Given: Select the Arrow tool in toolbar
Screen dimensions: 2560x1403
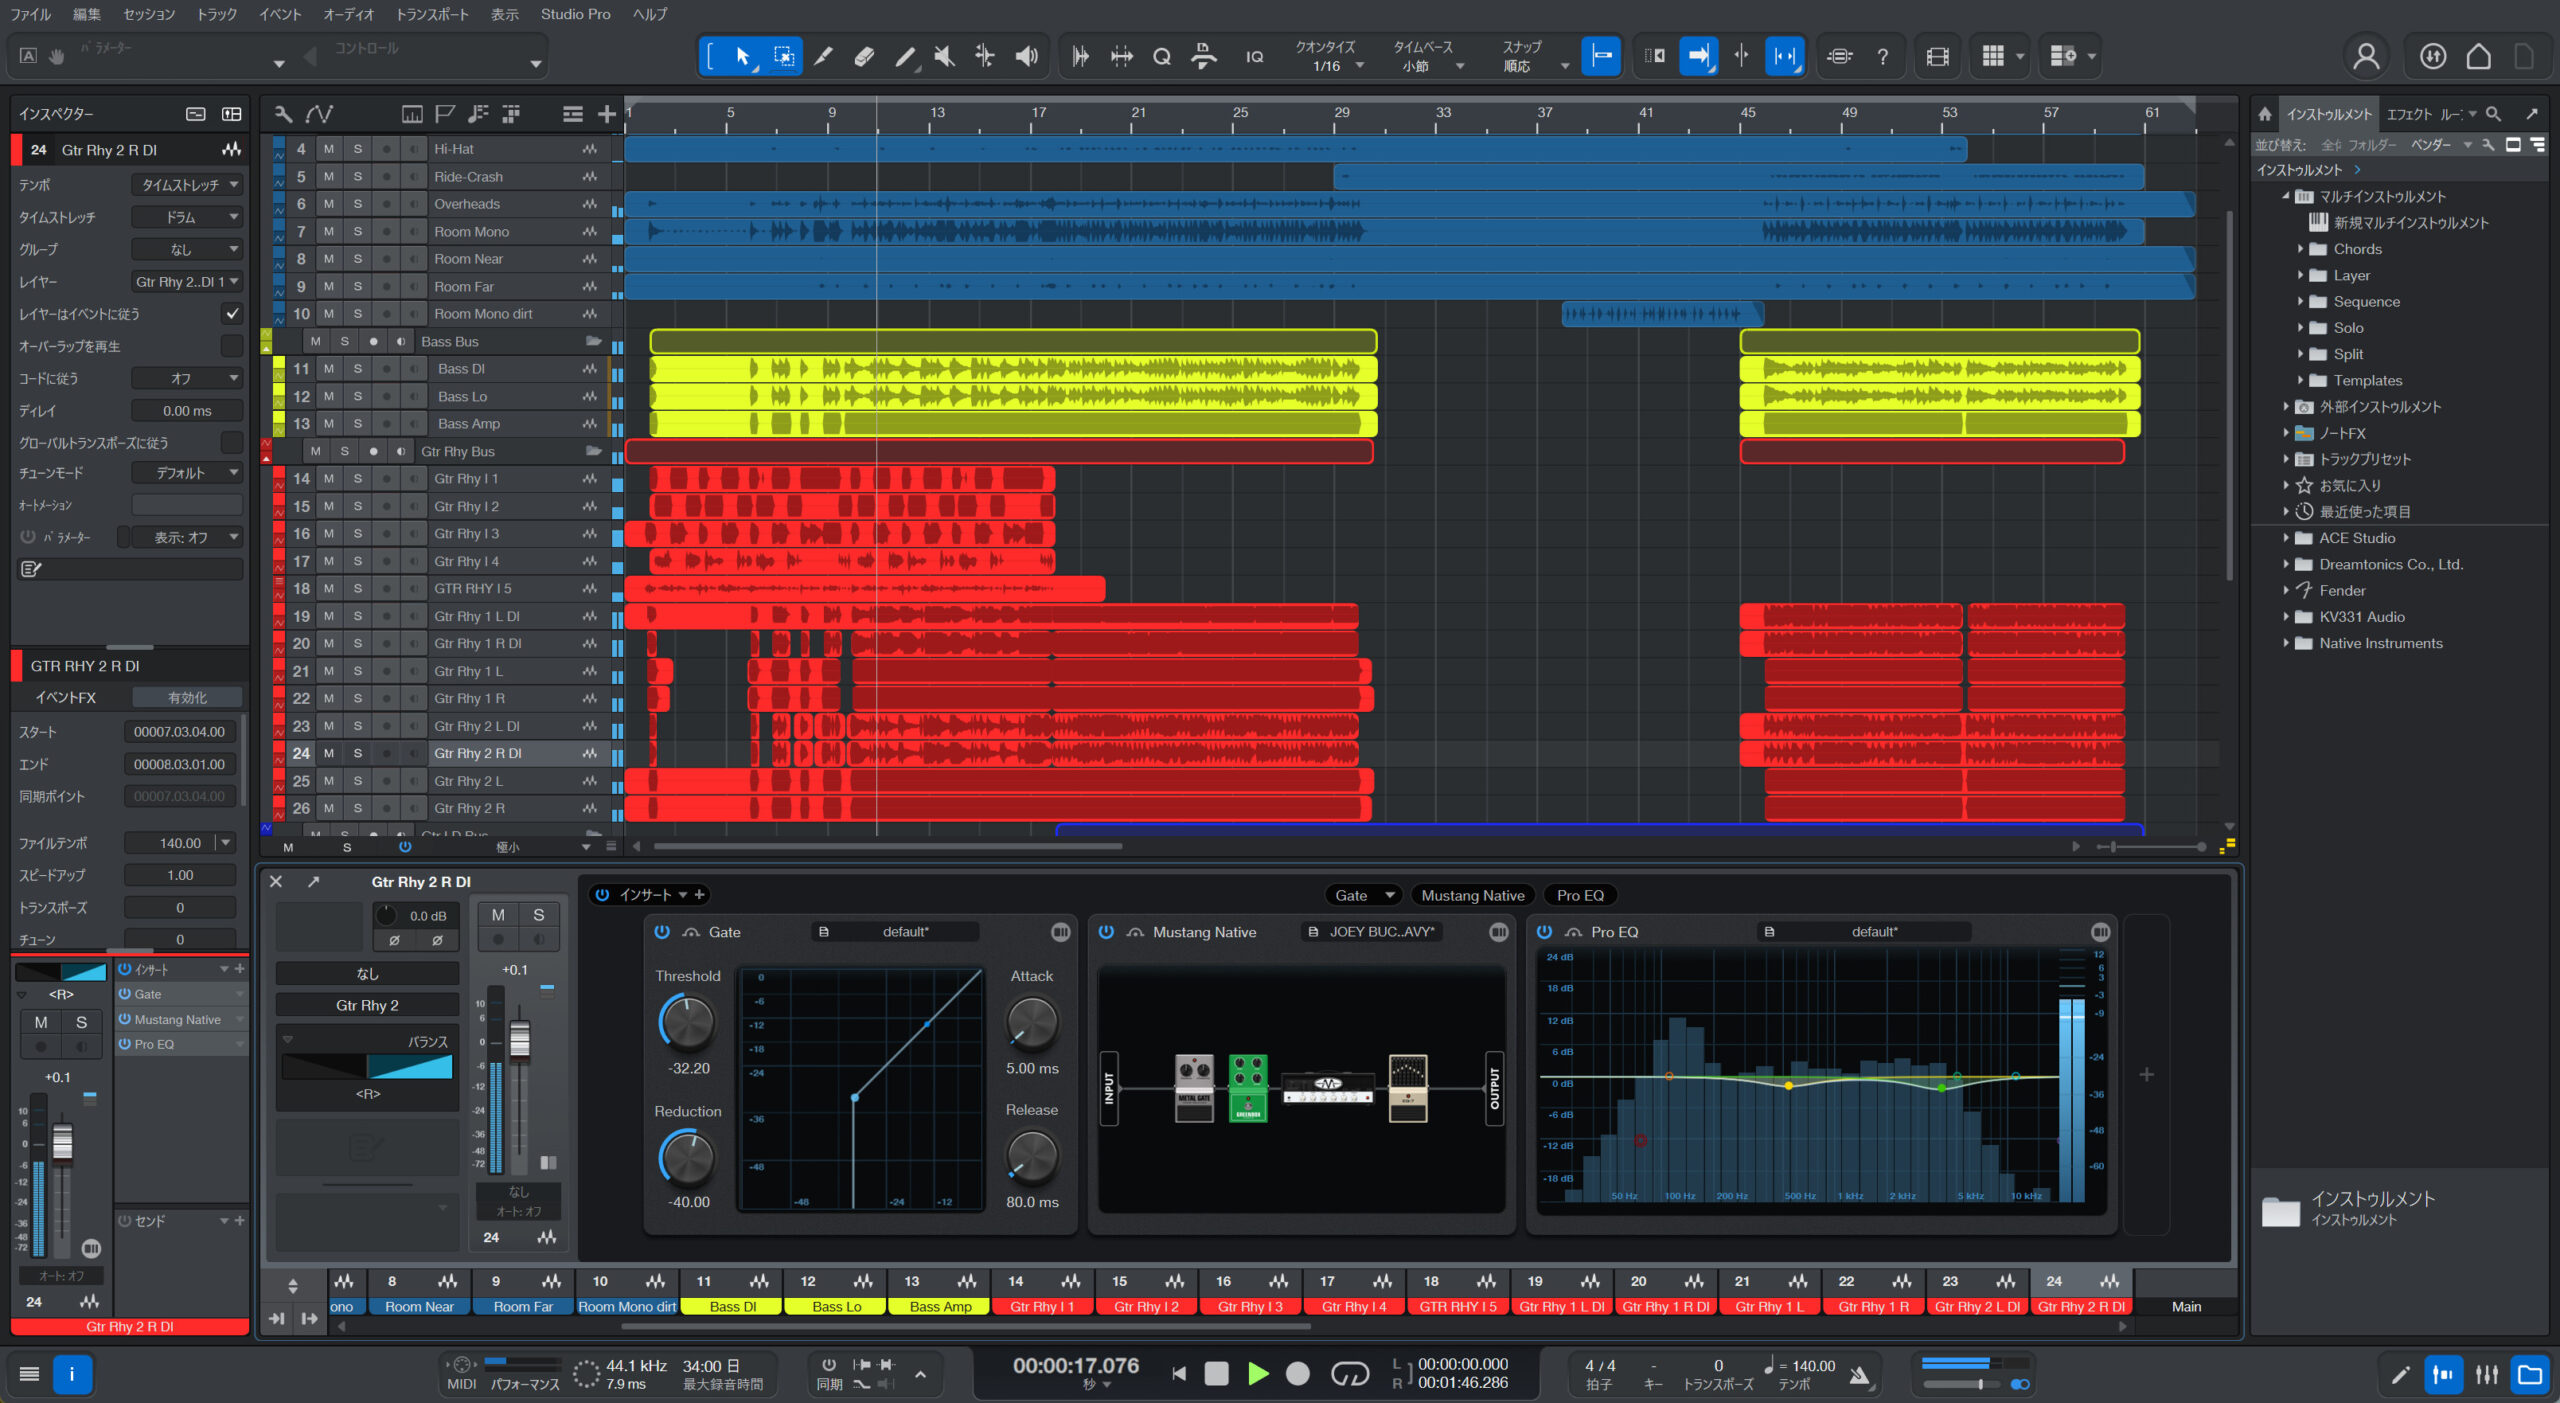Looking at the screenshot, I should click(x=742, y=56).
